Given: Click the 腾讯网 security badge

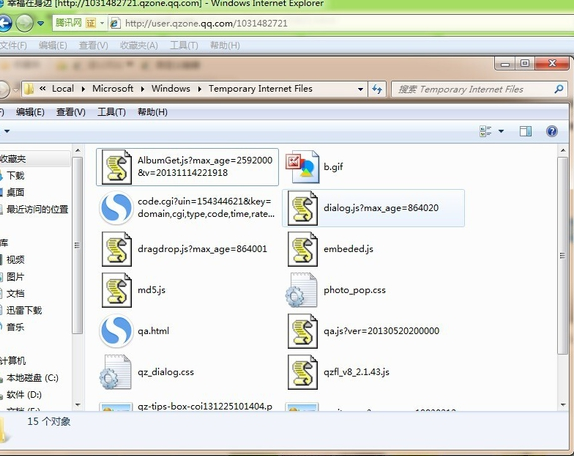Looking at the screenshot, I should tap(76, 23).
